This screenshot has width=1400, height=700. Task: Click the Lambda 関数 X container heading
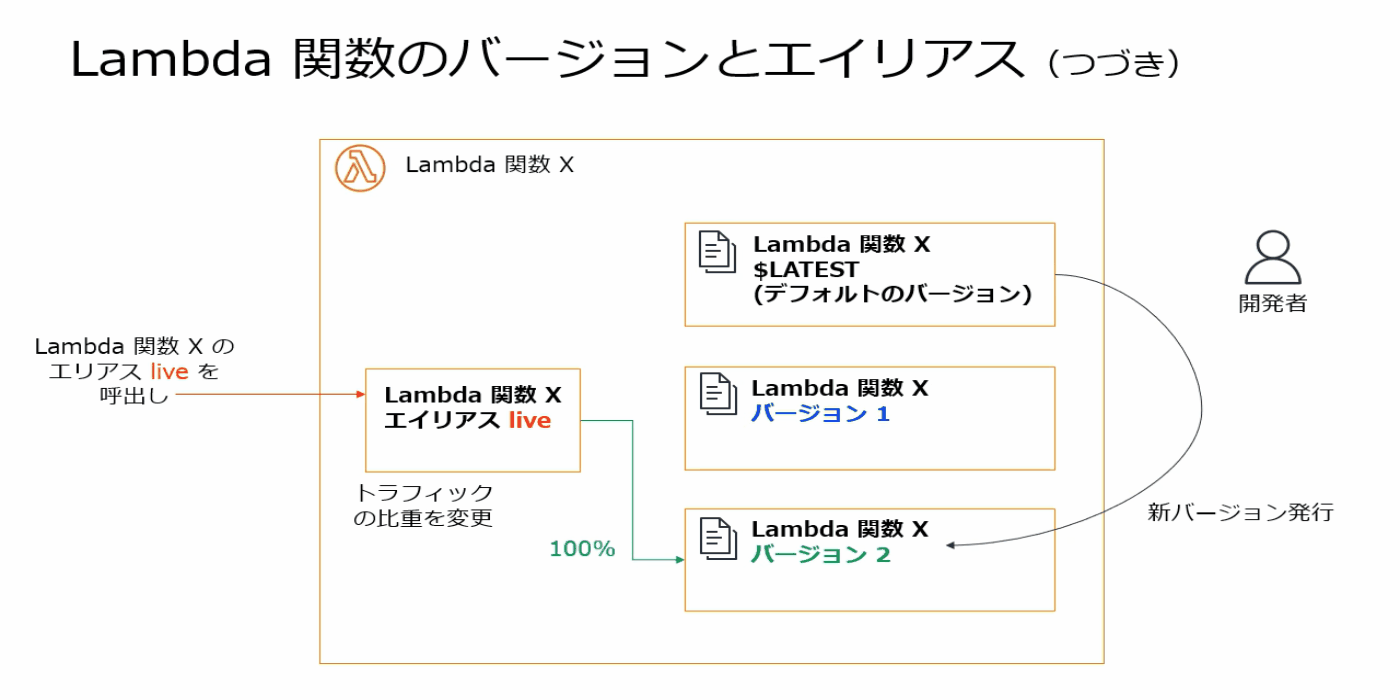pyautogui.click(x=489, y=165)
